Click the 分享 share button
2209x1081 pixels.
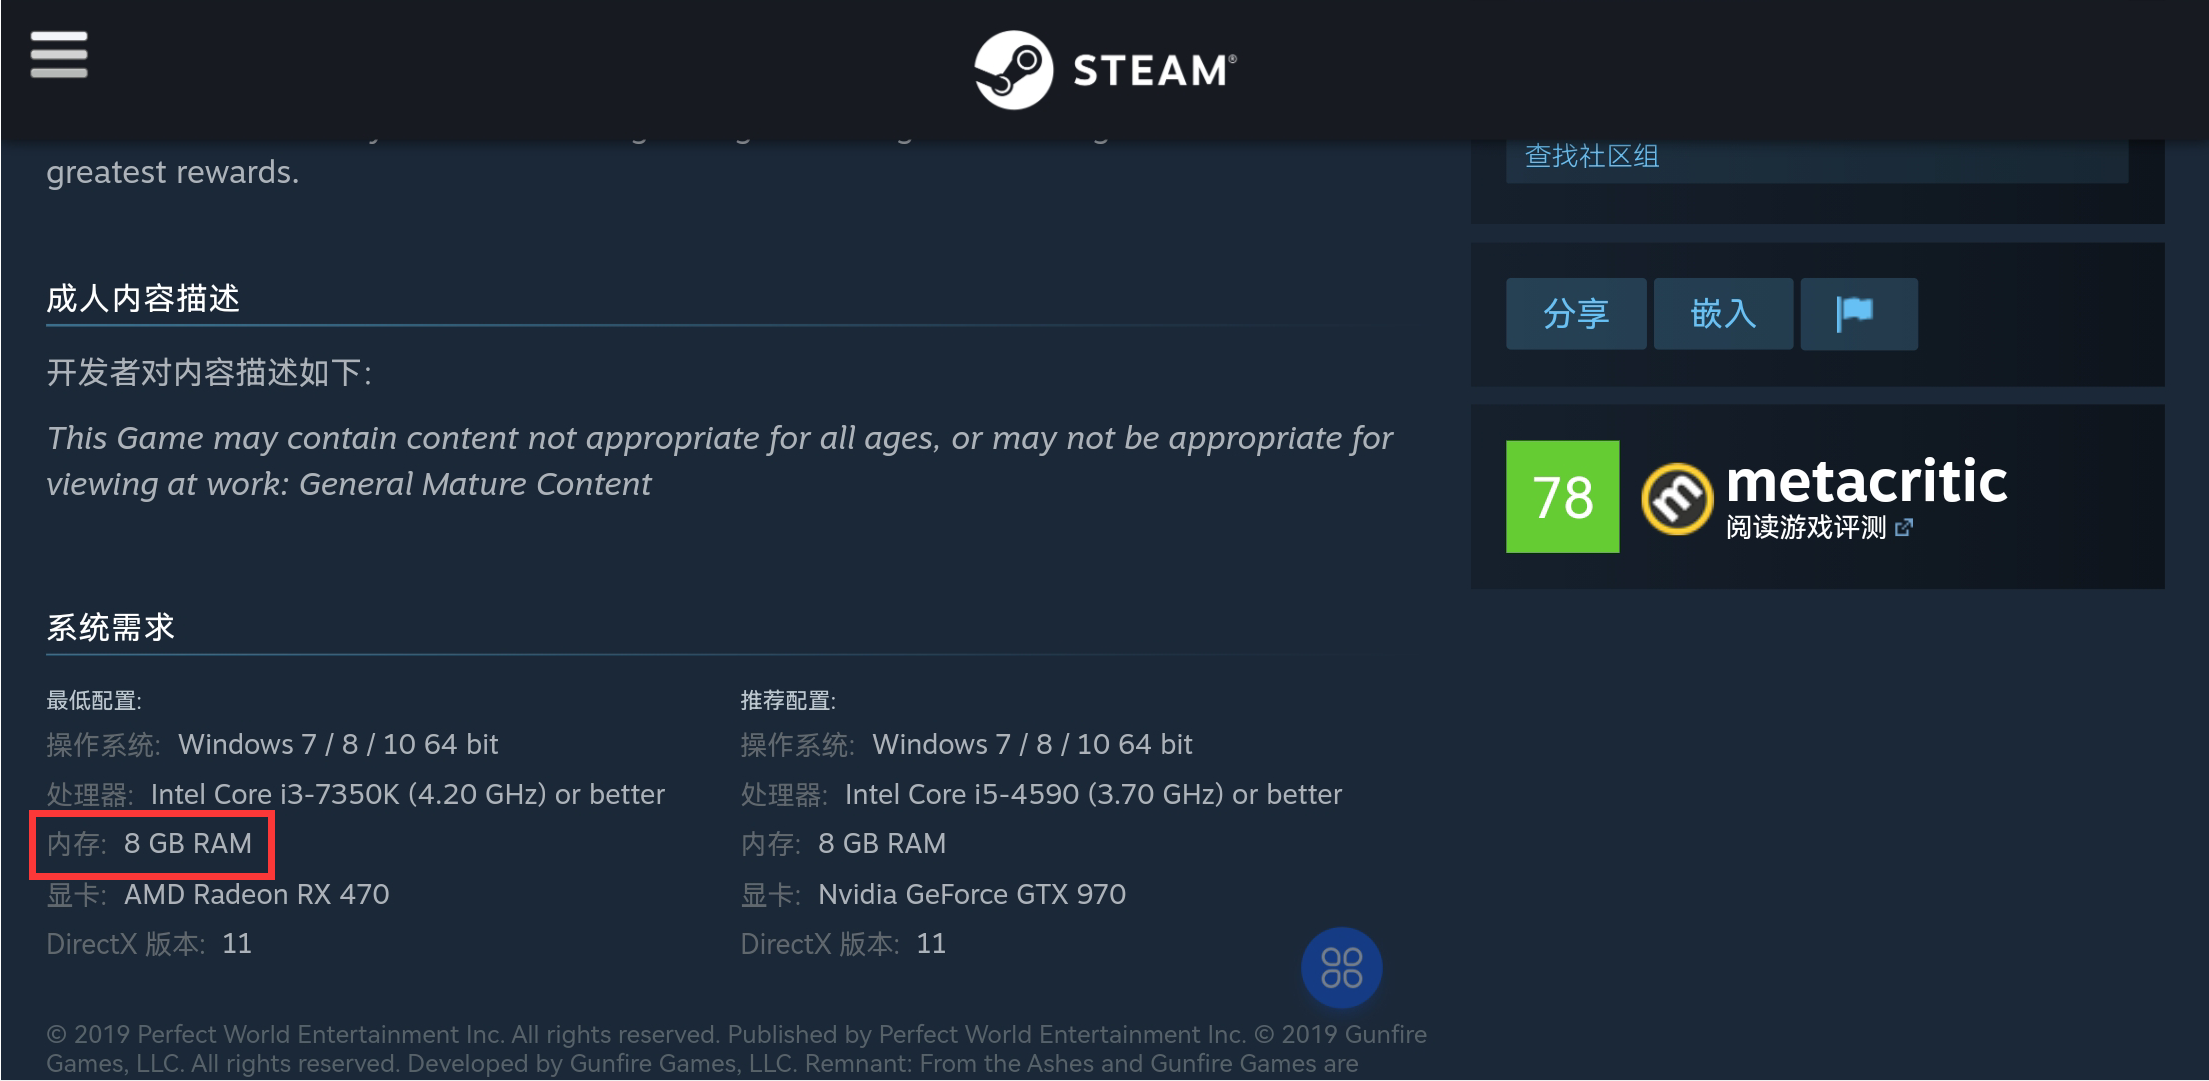(x=1576, y=313)
